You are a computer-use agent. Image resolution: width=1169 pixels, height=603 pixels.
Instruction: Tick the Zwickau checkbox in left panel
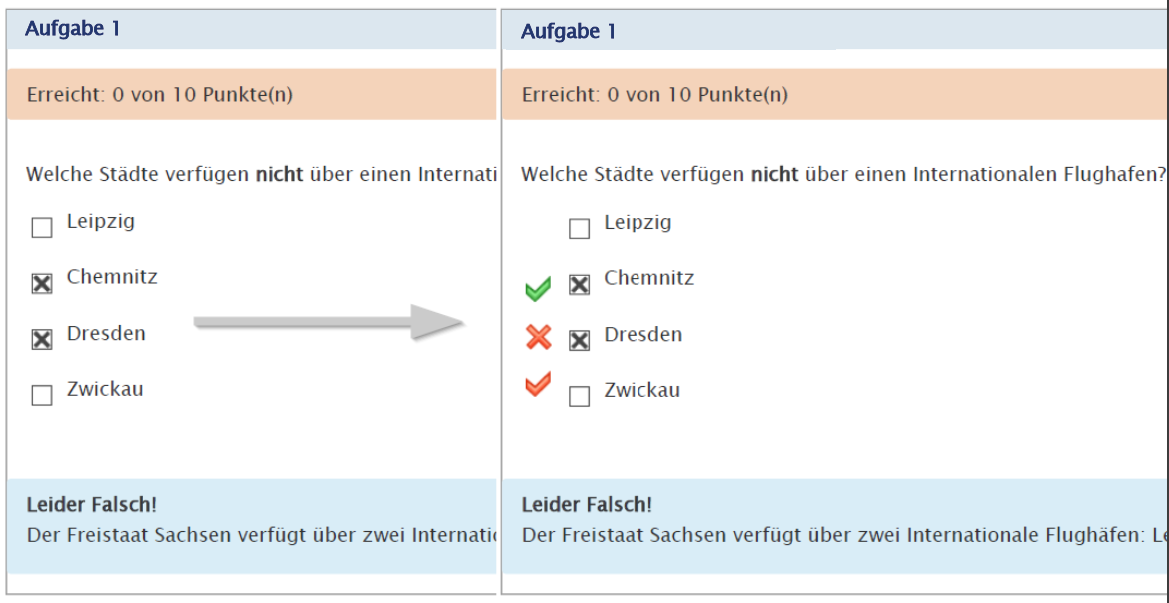point(42,396)
